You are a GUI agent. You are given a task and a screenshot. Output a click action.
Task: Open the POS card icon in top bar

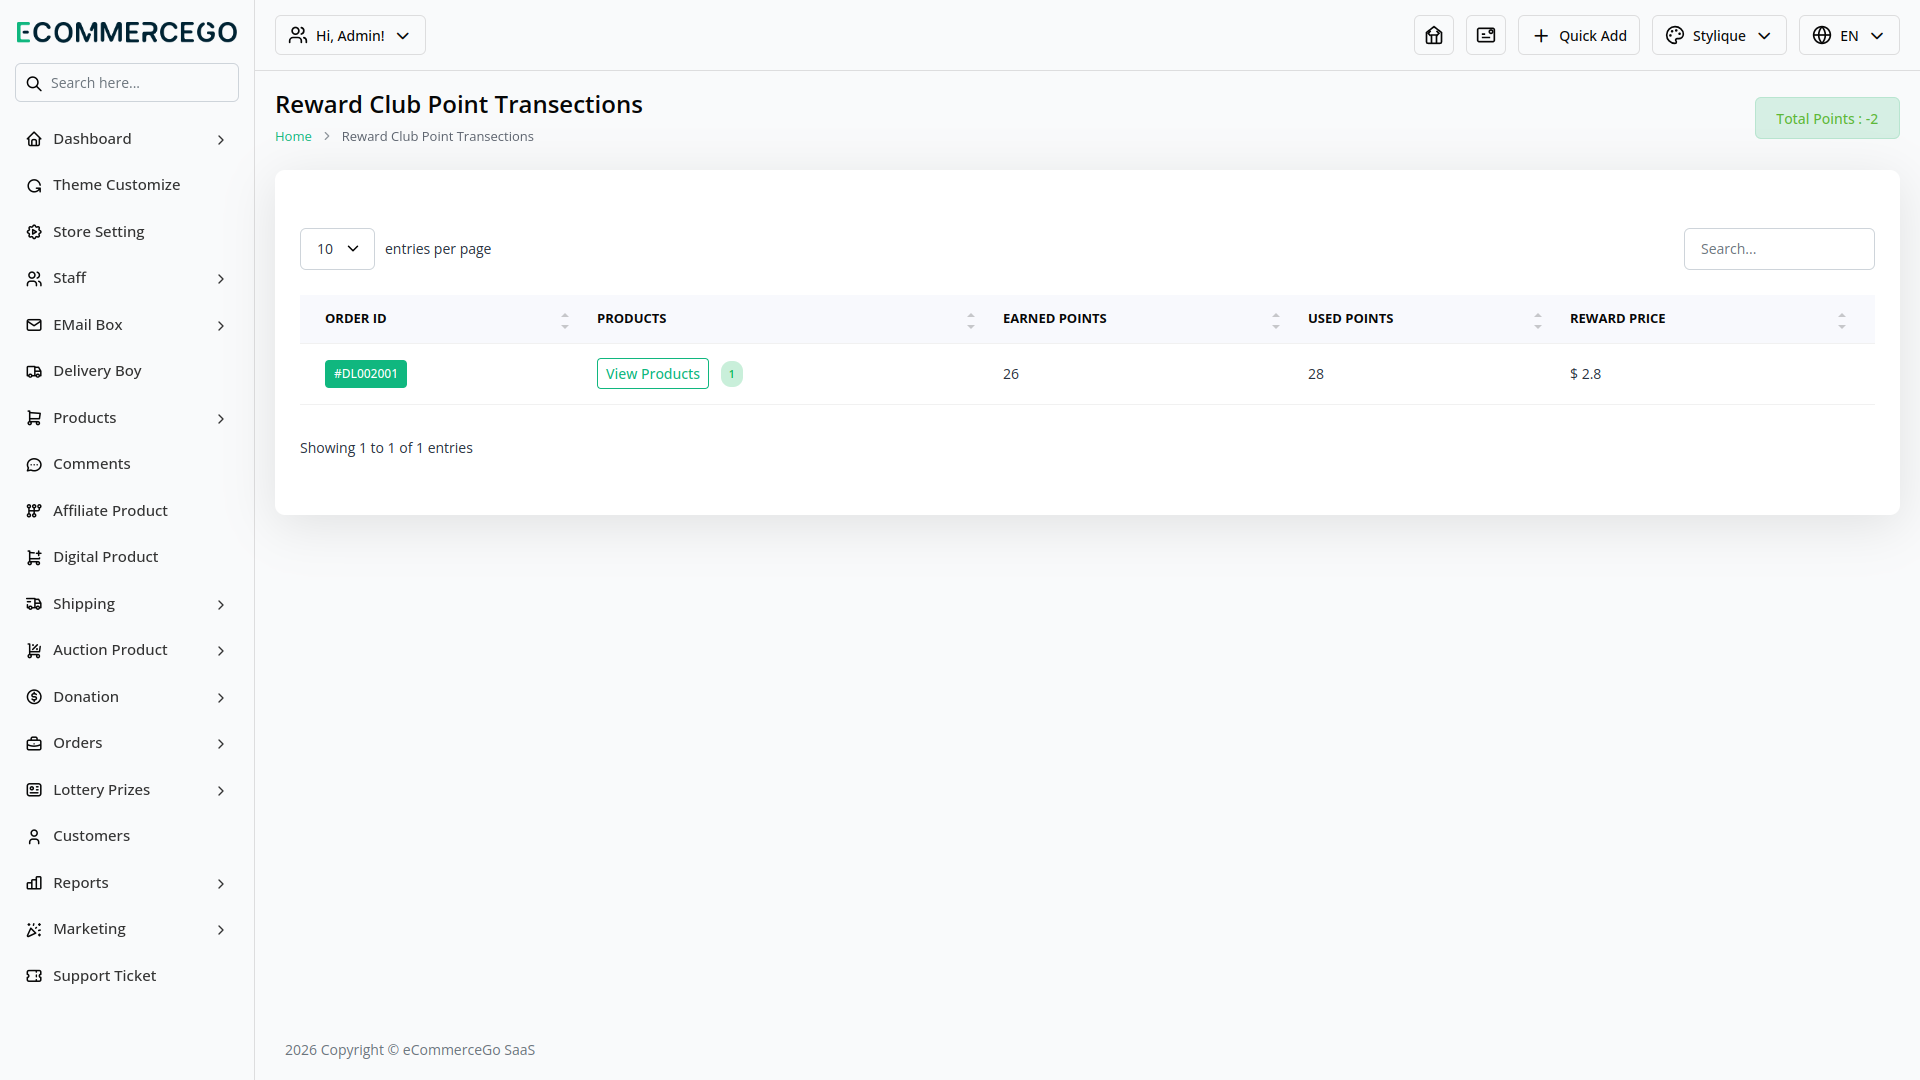pyautogui.click(x=1486, y=35)
